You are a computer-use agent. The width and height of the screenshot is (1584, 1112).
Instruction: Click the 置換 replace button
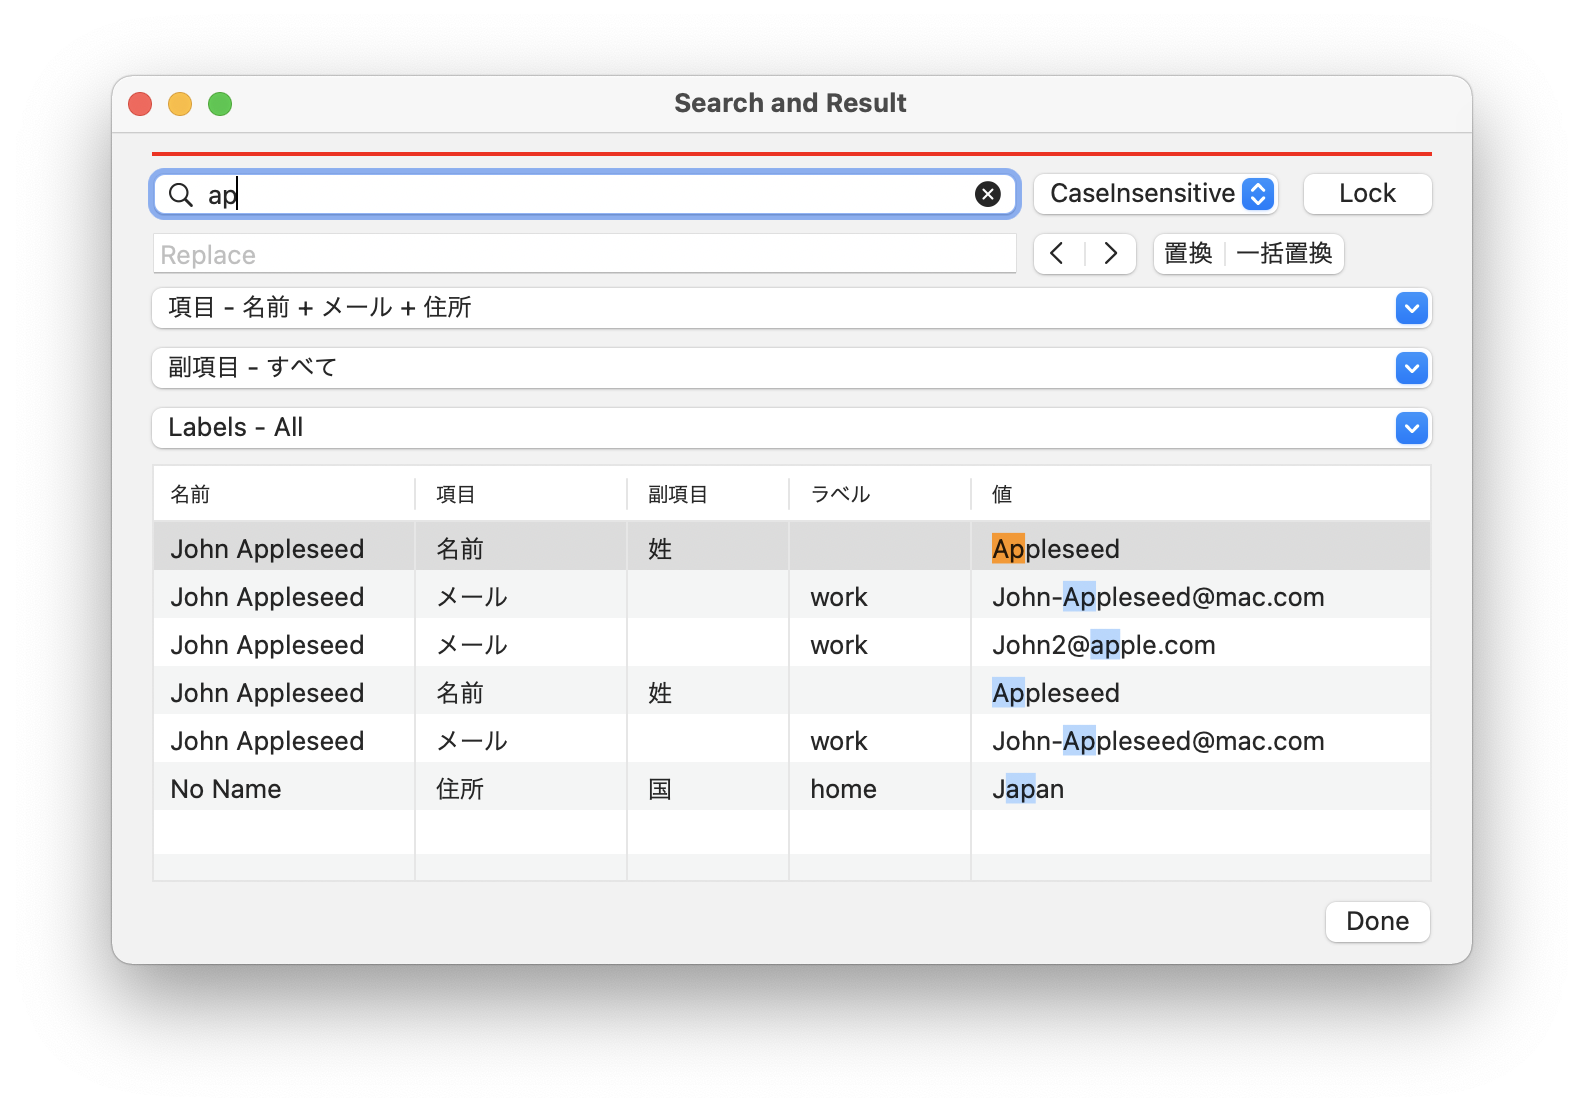tap(1188, 254)
